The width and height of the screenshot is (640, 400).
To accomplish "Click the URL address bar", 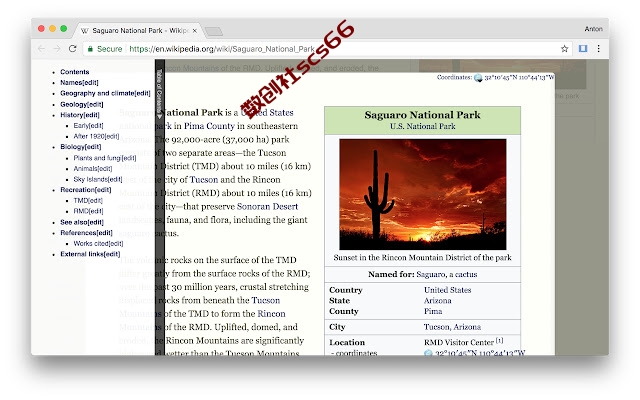I will click(322, 49).
